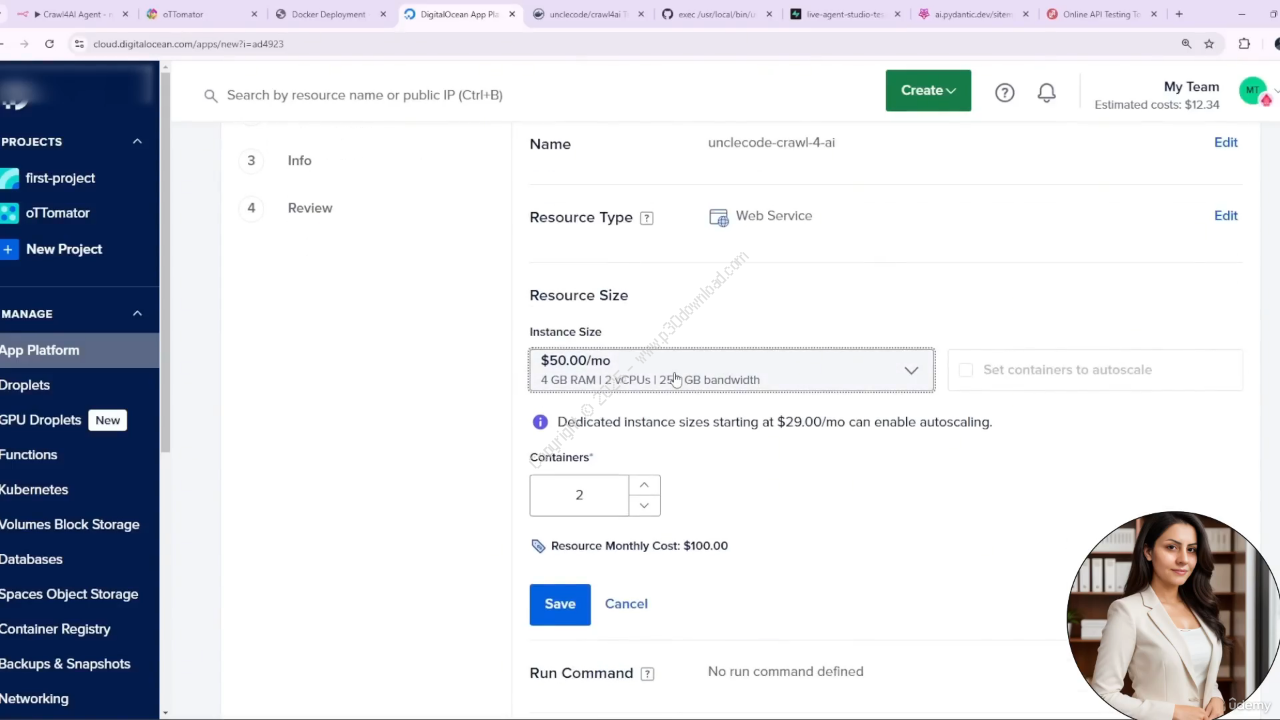Screen dimensions: 1280x720
Task: Open Volumes Block Storage in sidebar
Action: point(69,525)
